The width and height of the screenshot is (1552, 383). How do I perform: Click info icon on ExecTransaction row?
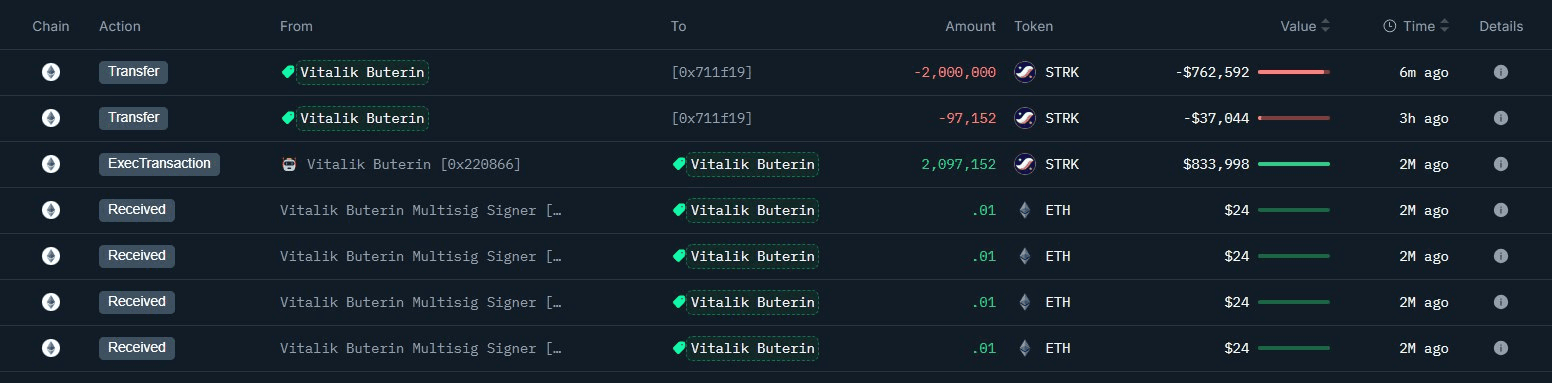1500,164
